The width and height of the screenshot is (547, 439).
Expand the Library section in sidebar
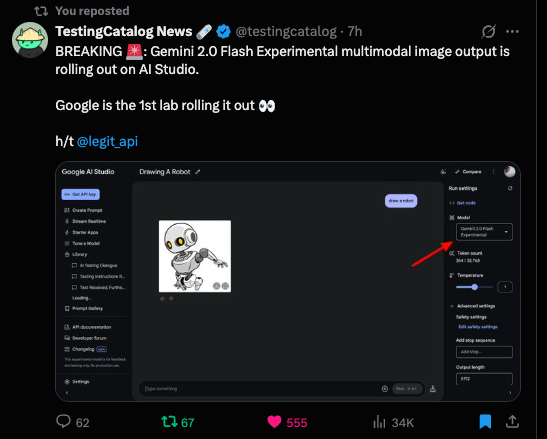pos(76,254)
